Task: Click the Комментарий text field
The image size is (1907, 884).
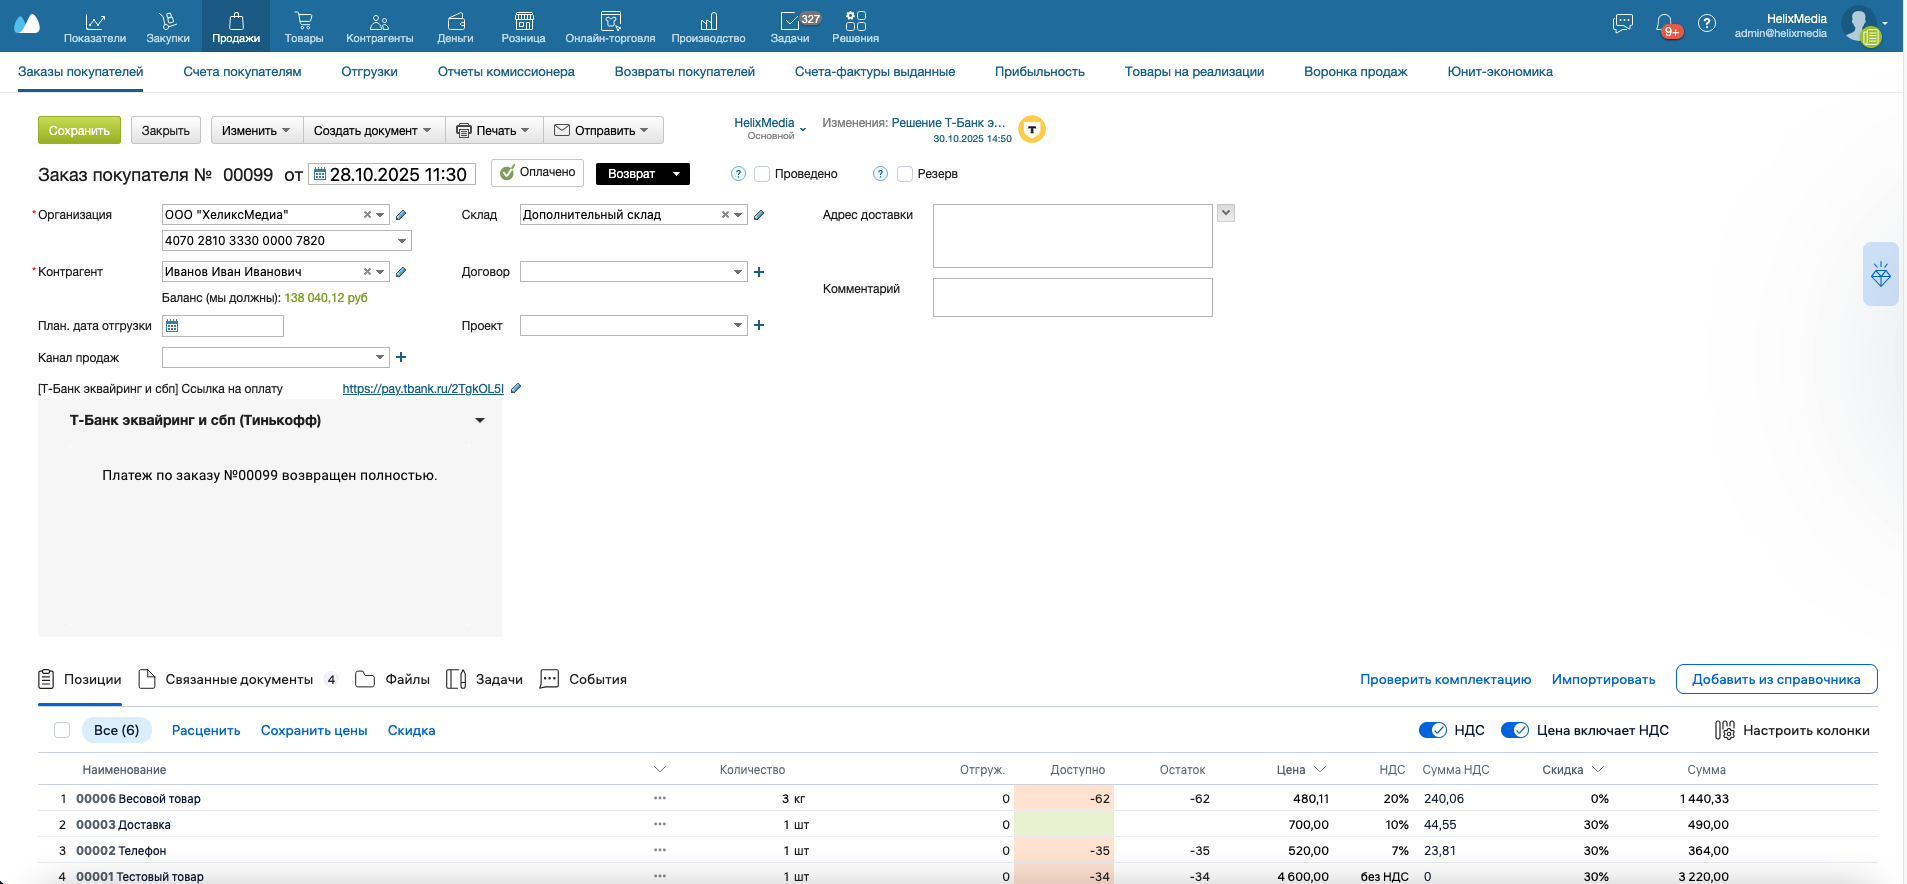Action: click(x=1072, y=297)
